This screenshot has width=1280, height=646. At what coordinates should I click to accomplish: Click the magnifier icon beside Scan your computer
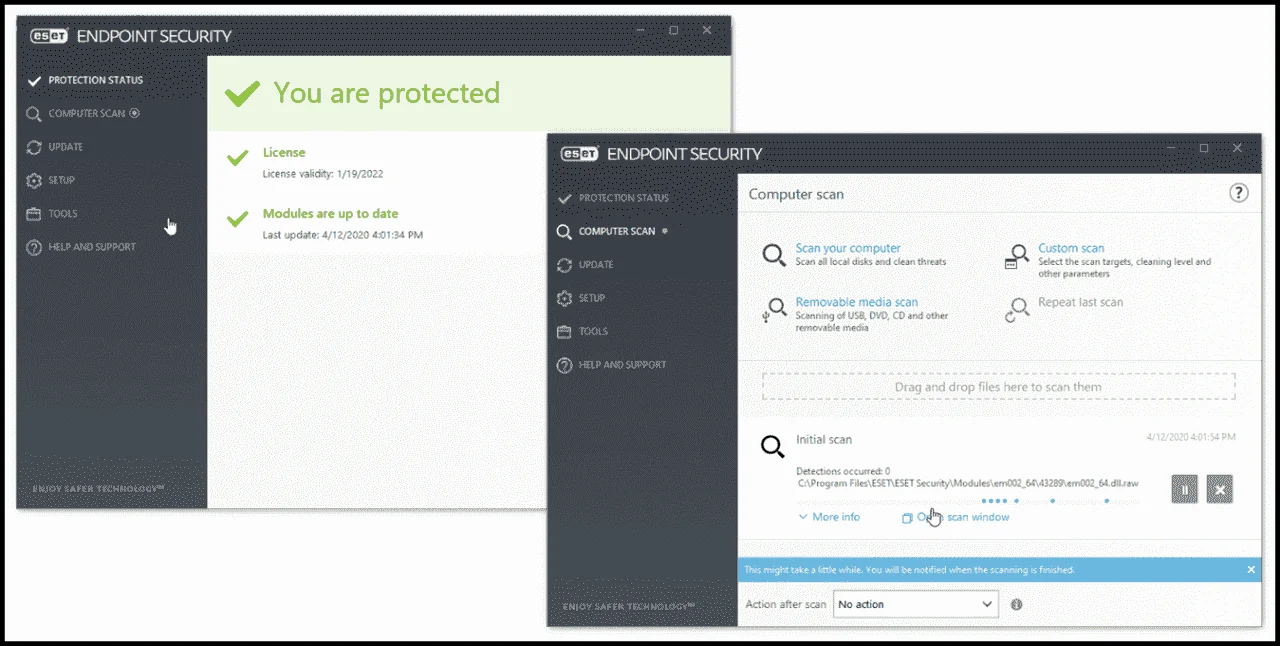pyautogui.click(x=774, y=256)
